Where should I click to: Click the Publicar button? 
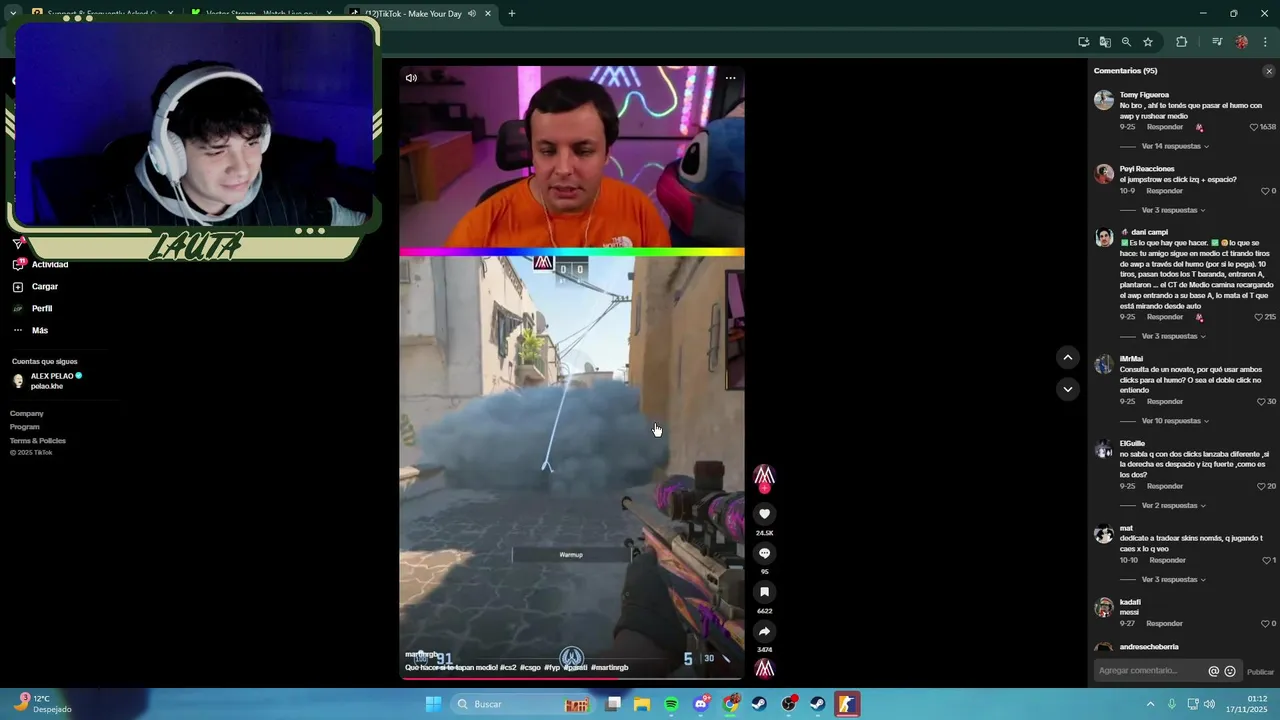1260,672
